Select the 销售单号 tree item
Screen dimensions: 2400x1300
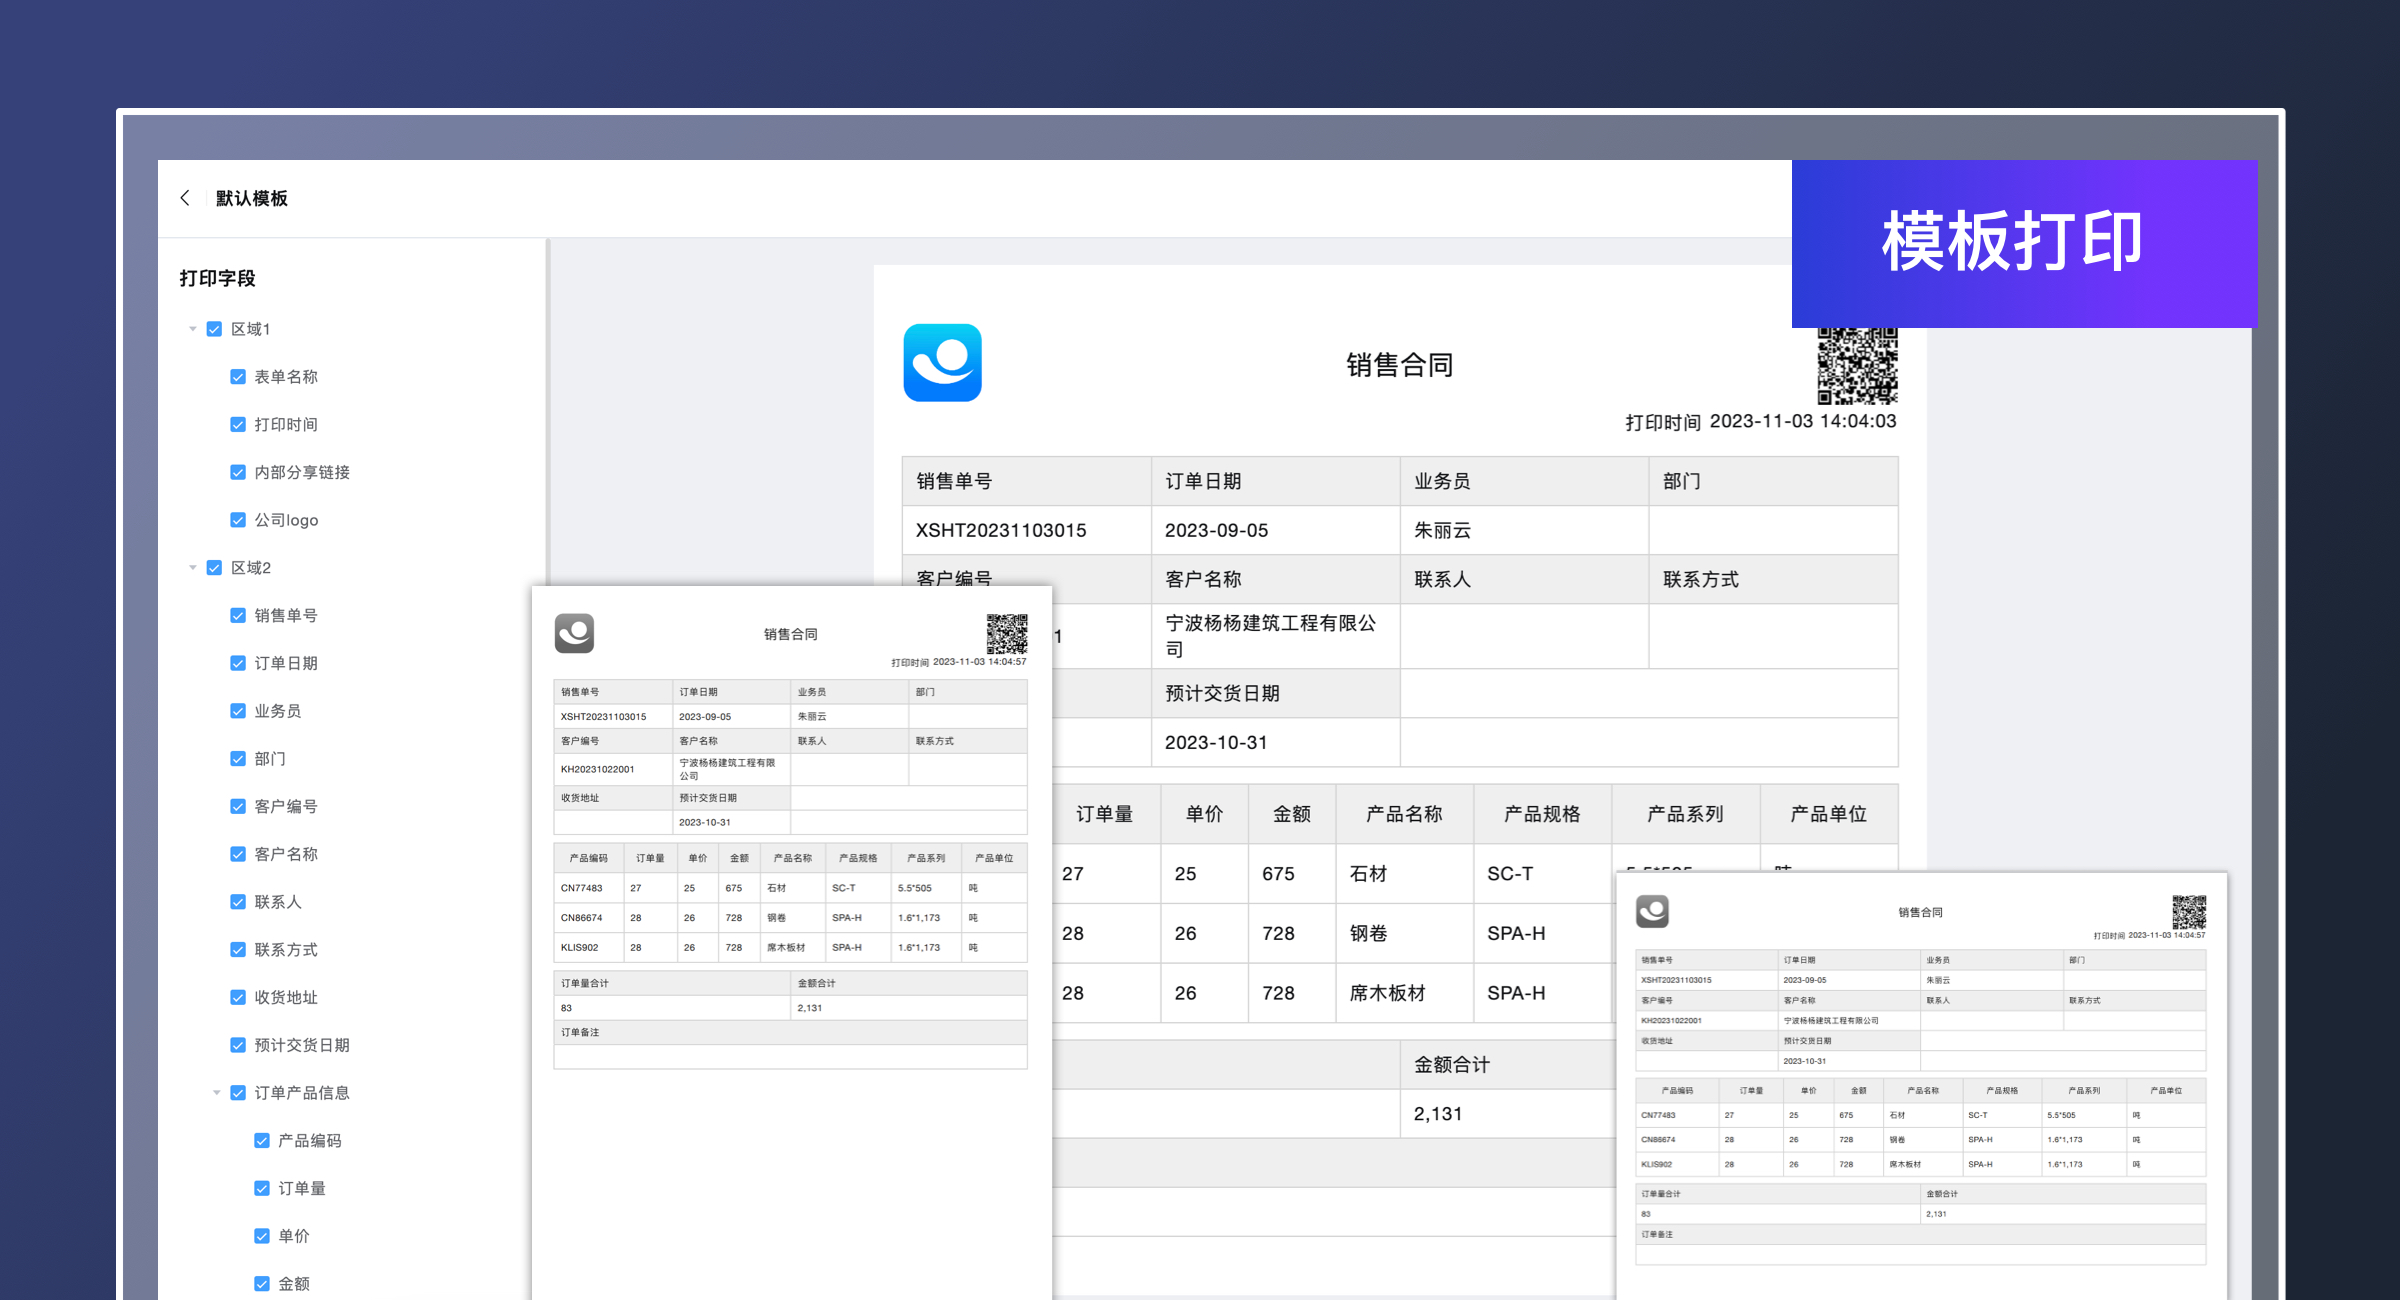[286, 616]
